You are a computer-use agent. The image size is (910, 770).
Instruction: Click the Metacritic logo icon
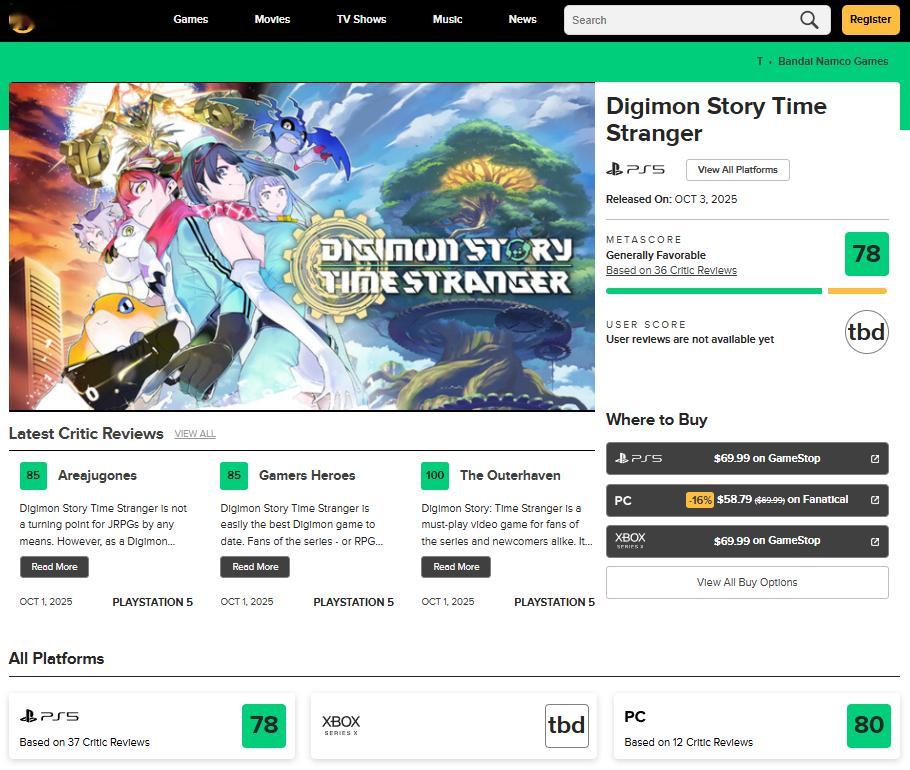point(21,22)
